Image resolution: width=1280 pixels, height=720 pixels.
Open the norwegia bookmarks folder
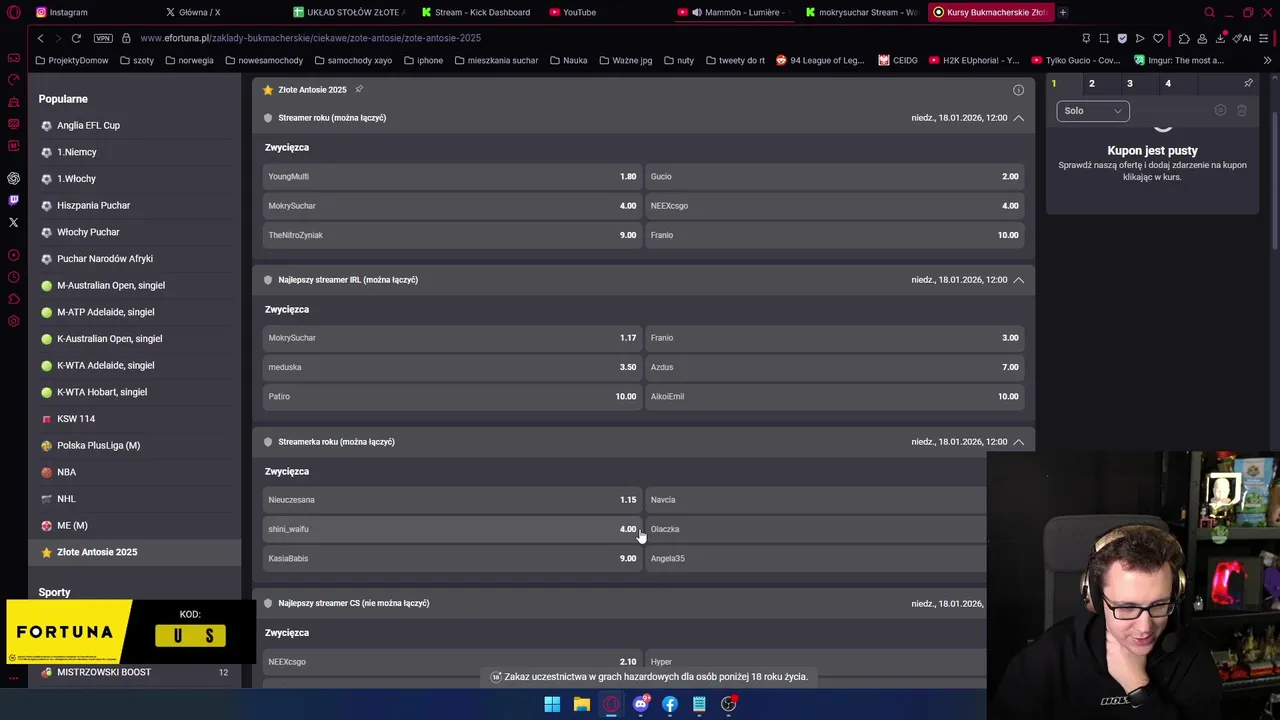189,60
